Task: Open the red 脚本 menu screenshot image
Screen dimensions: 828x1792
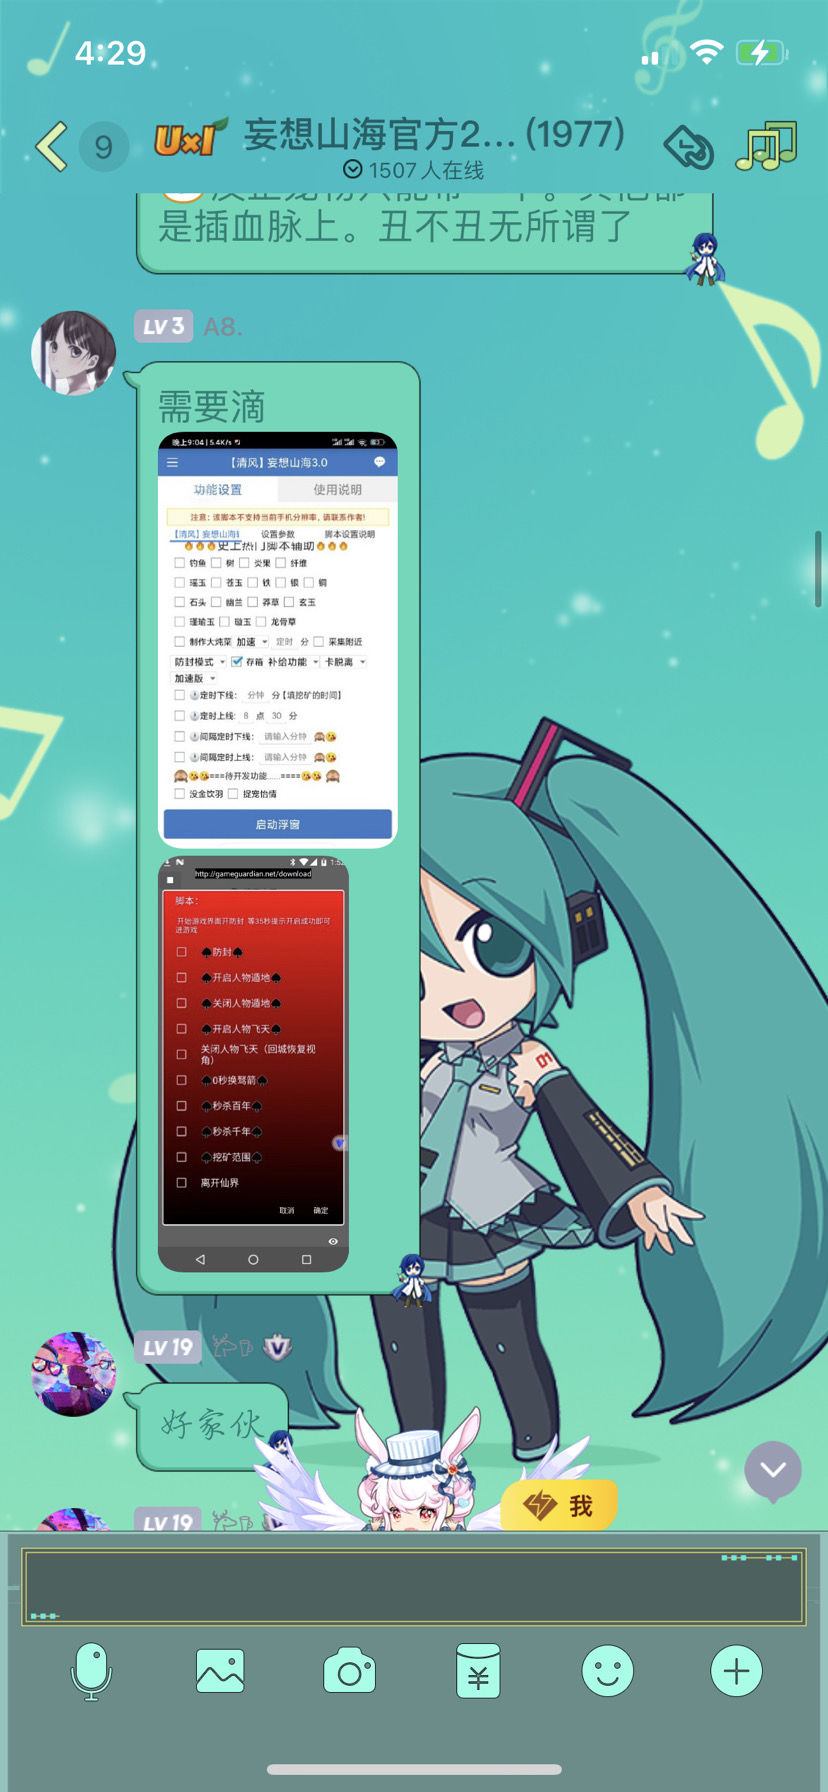Action: point(253,1063)
